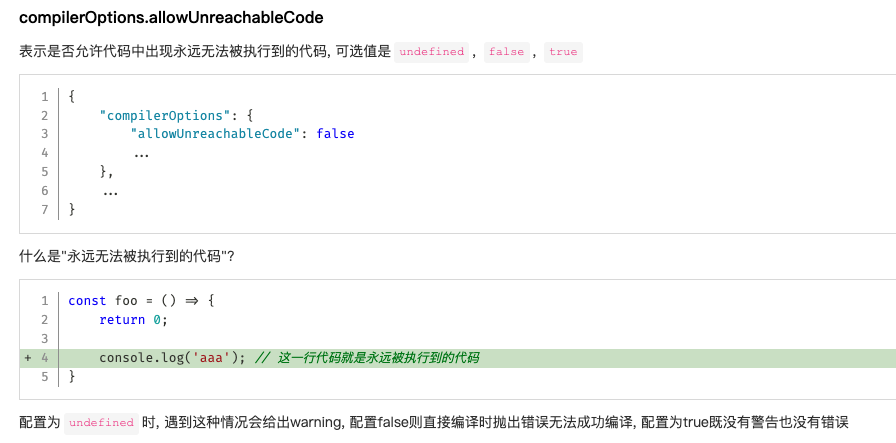896x443 pixels.
Task: Click line number 7 in the first code block
Action: point(44,210)
